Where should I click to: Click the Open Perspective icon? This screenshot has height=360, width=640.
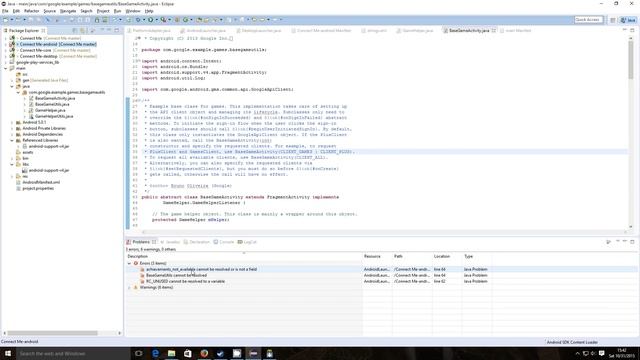click(x=613, y=20)
